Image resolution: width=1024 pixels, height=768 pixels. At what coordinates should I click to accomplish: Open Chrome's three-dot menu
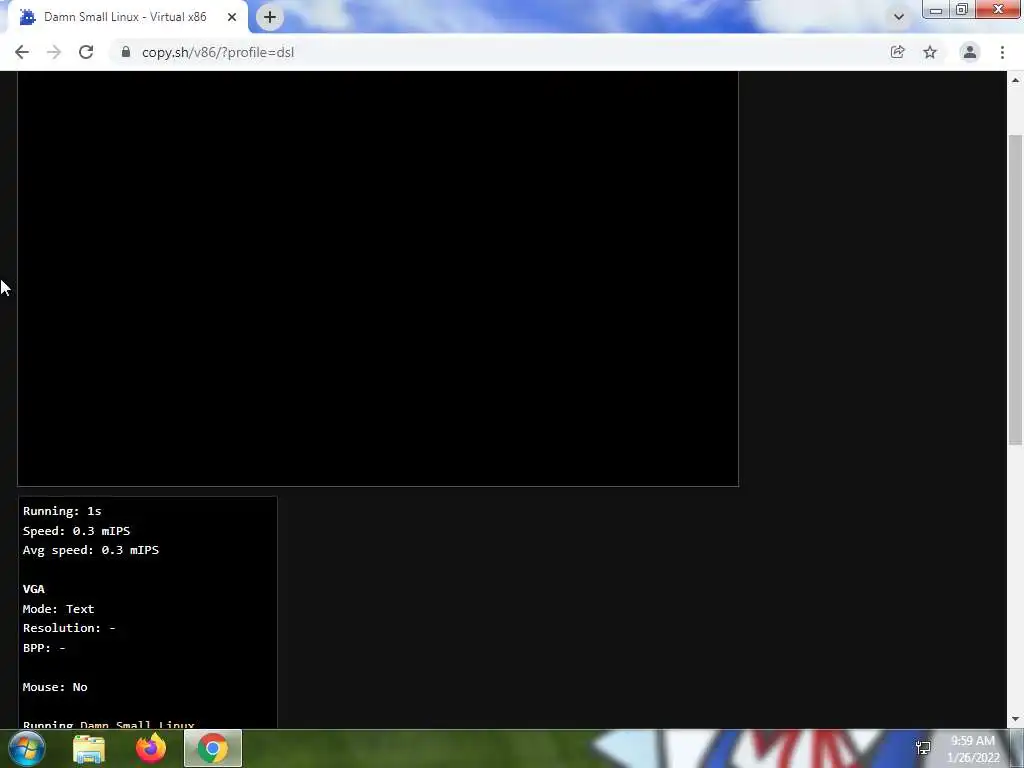1002,52
